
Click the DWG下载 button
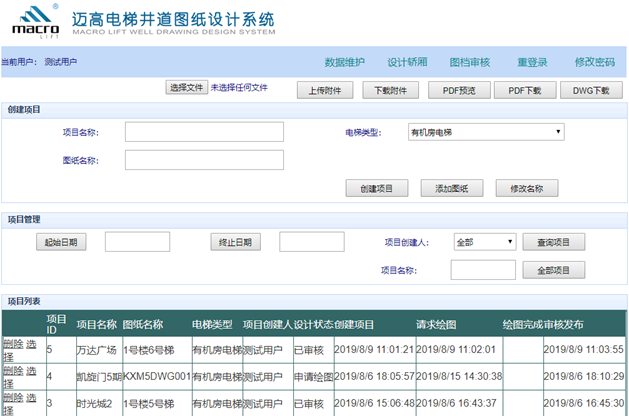[x=590, y=90]
